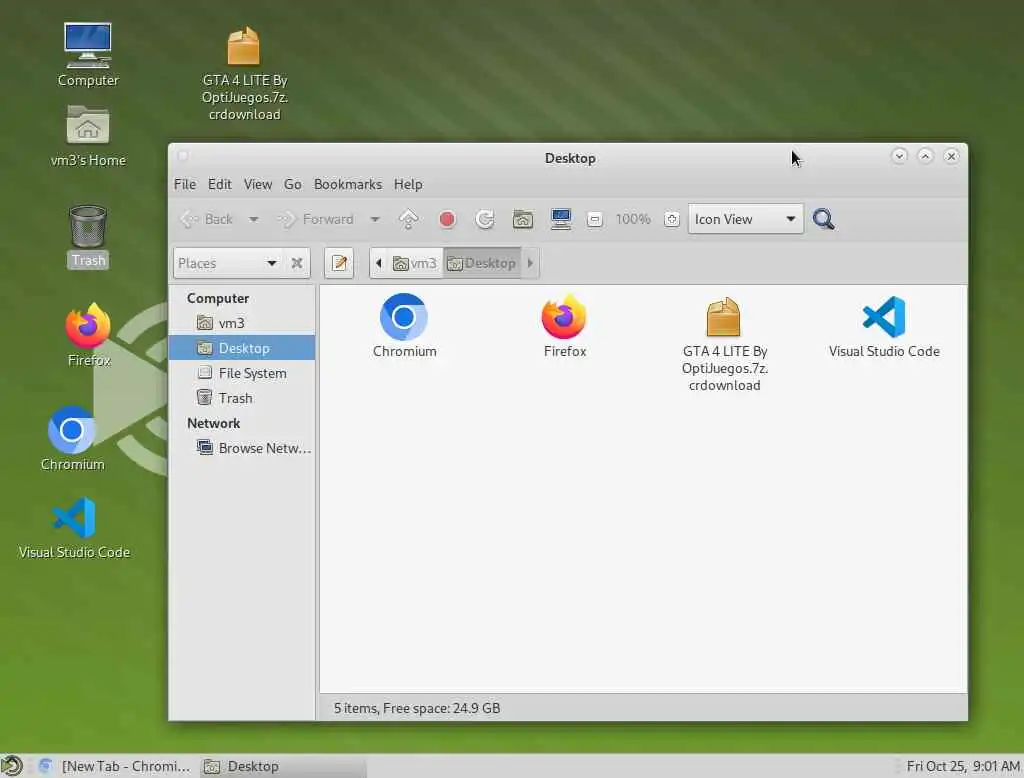Open the Icon View mode dropdown
The width and height of the screenshot is (1024, 778).
click(x=745, y=219)
